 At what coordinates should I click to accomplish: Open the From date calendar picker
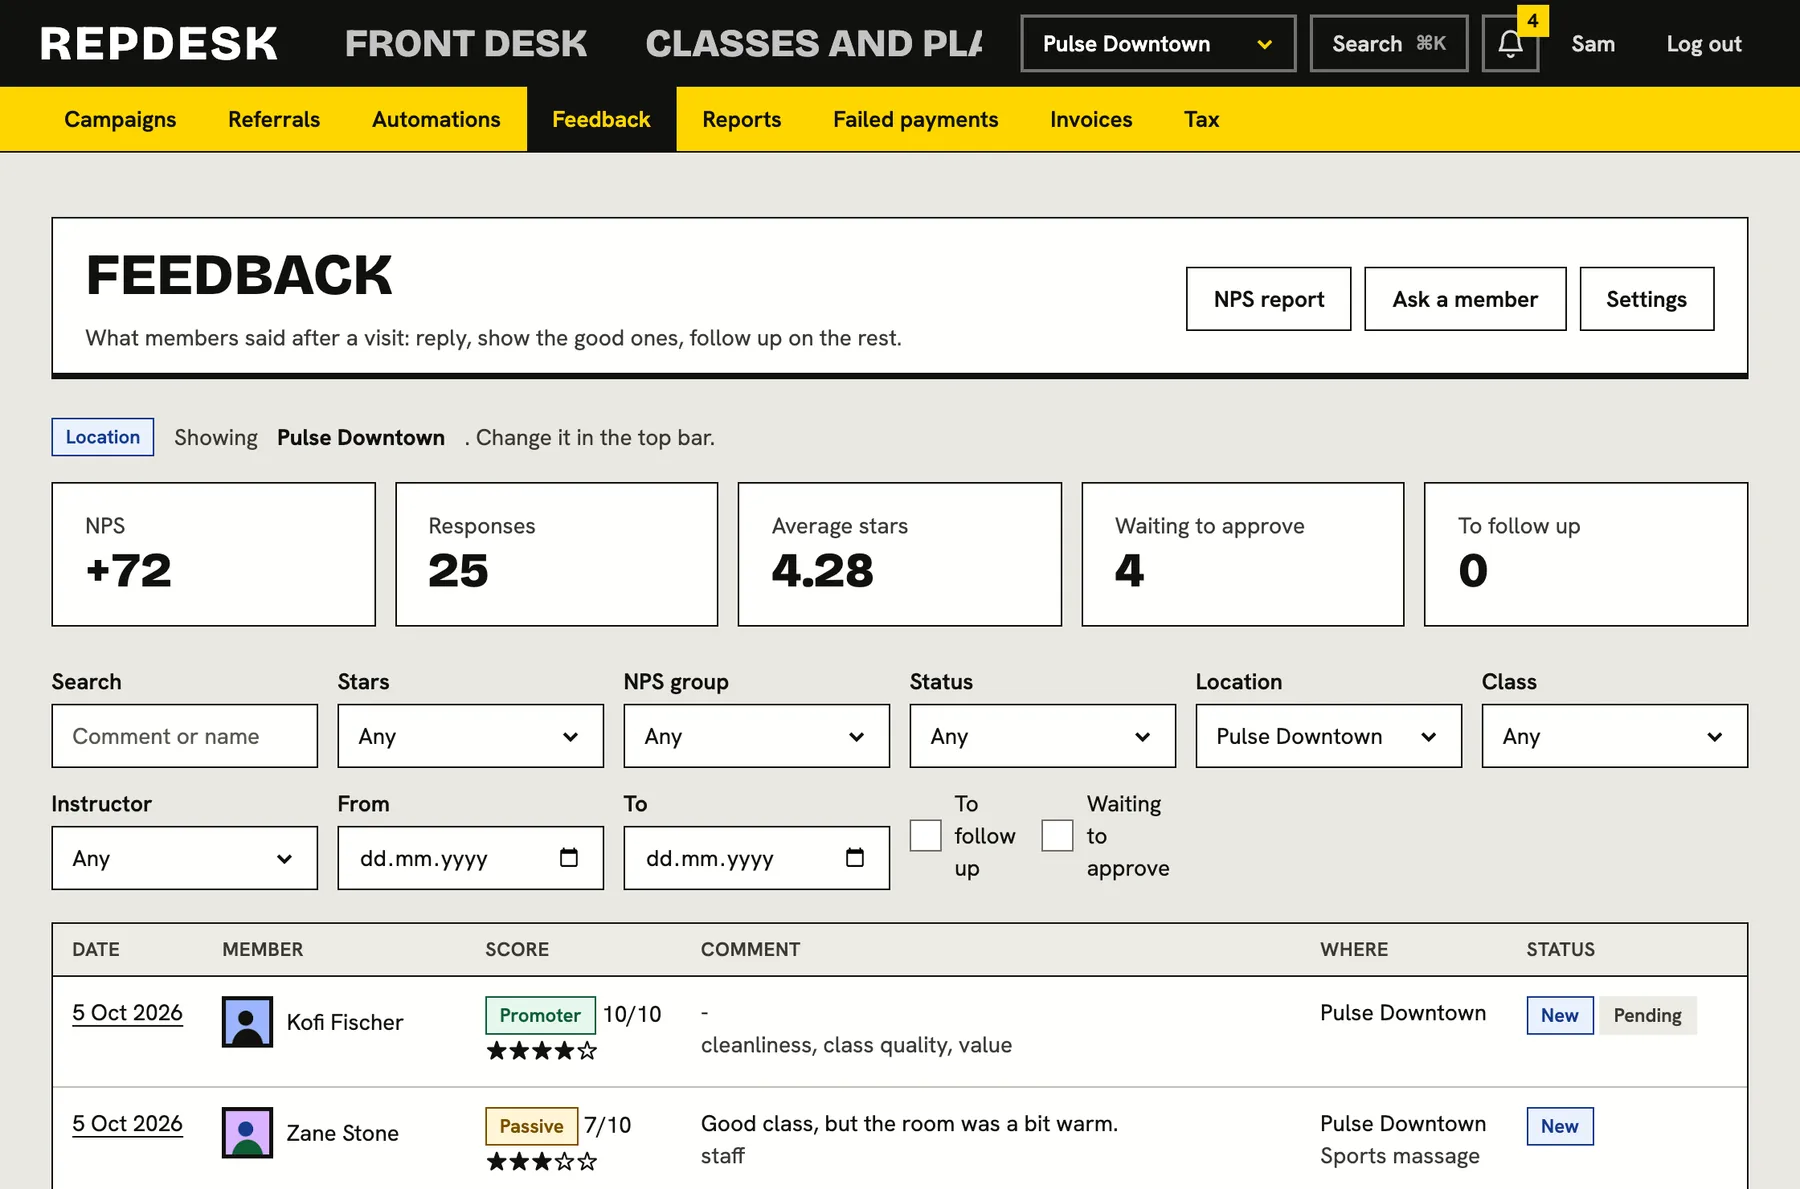569,858
